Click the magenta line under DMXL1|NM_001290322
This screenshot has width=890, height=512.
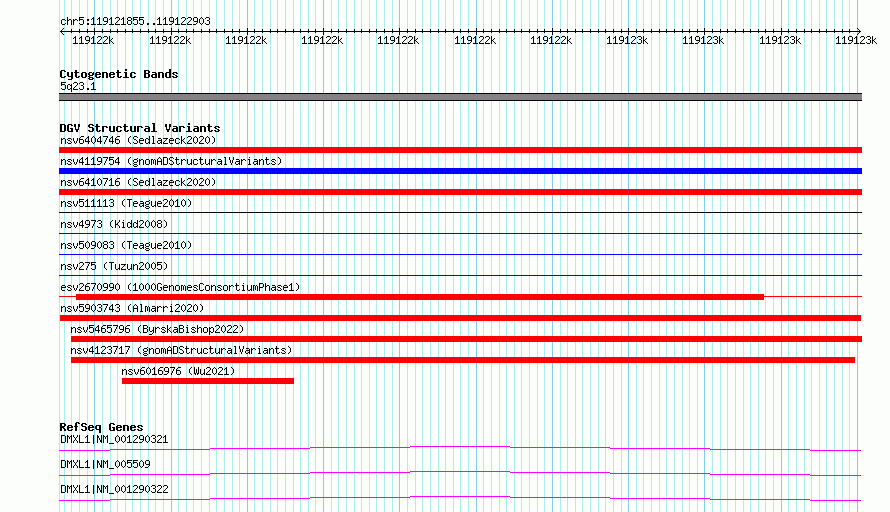click(460, 498)
